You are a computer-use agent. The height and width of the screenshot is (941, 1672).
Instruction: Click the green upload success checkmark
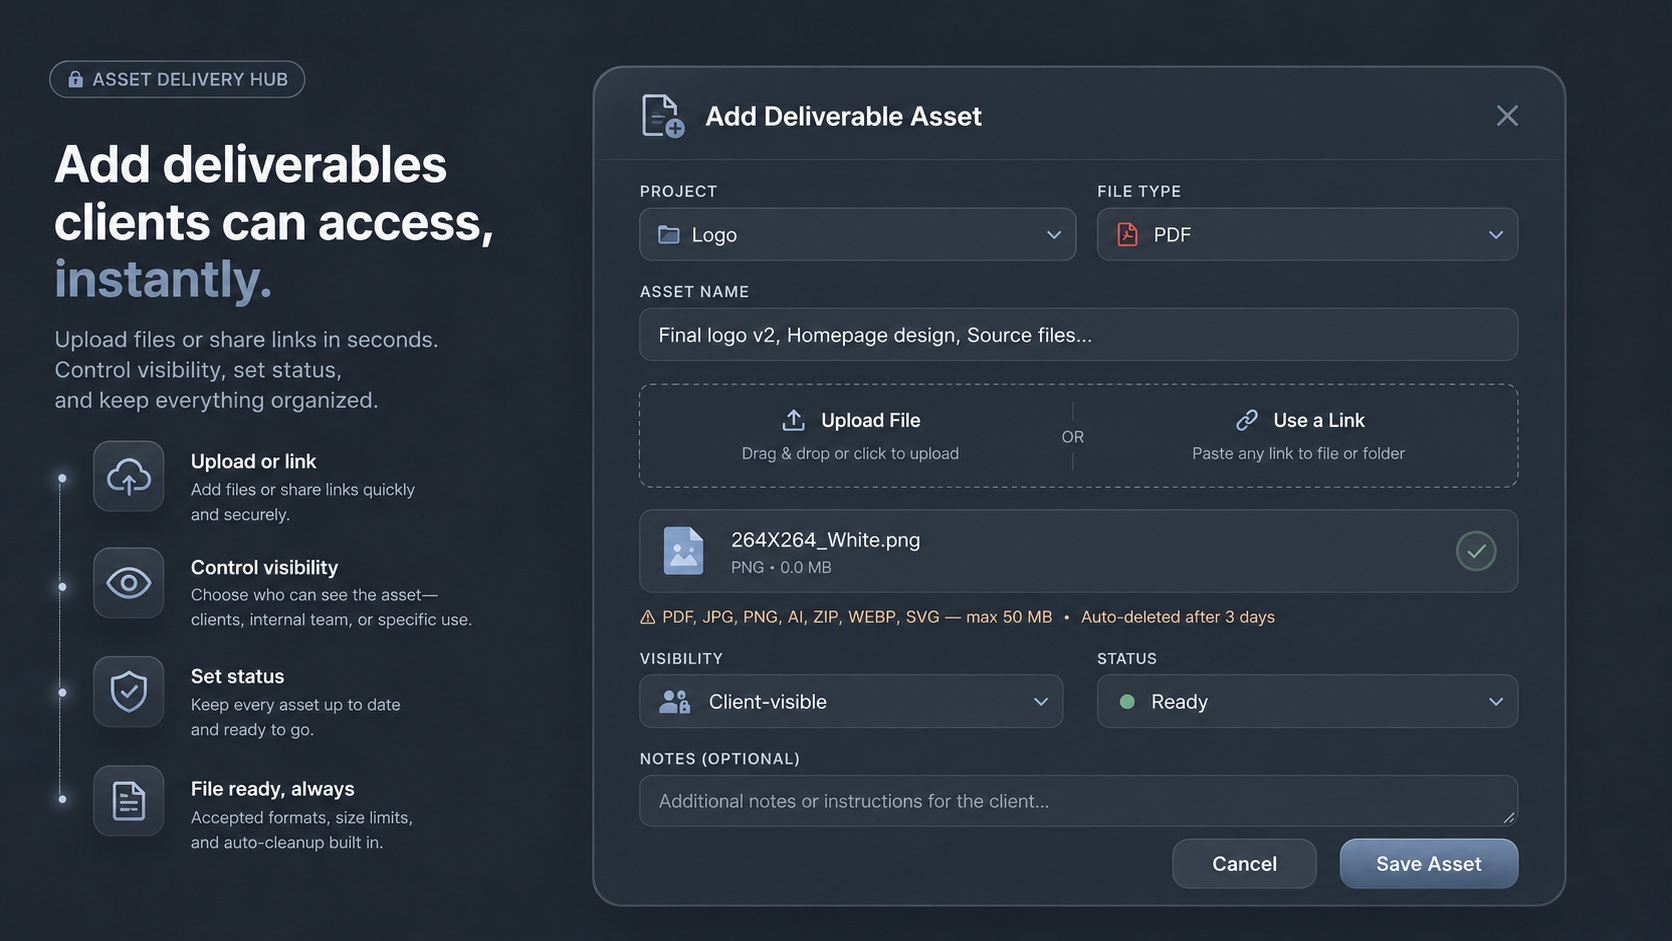click(x=1476, y=551)
